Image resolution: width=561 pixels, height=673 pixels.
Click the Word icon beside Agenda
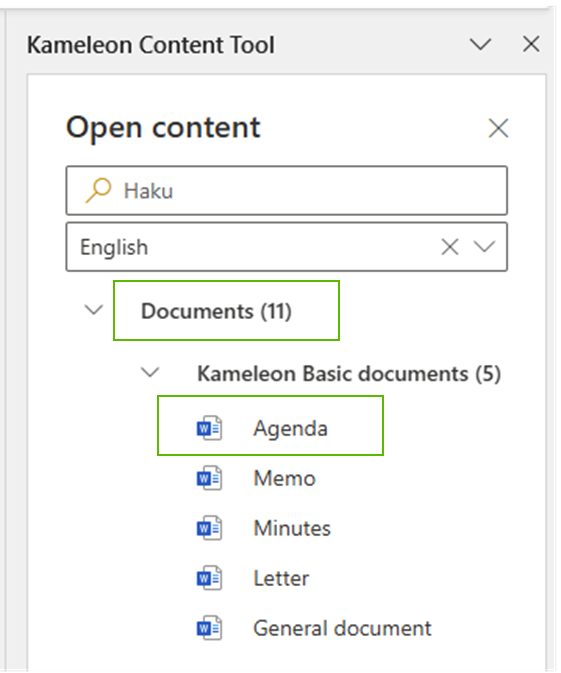(x=209, y=428)
